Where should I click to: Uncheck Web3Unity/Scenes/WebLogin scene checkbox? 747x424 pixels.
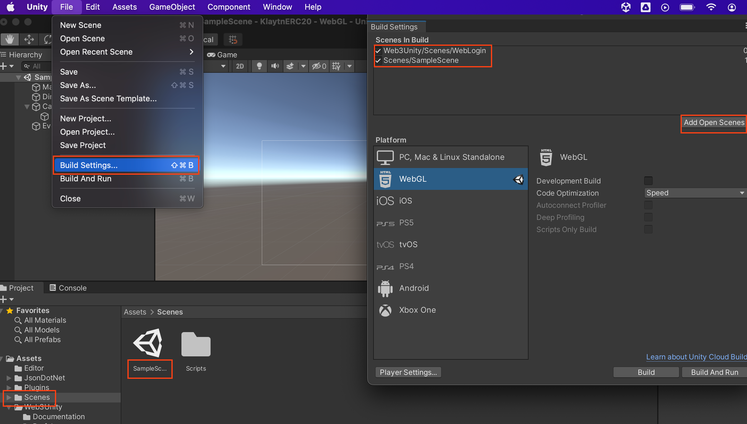coord(378,50)
